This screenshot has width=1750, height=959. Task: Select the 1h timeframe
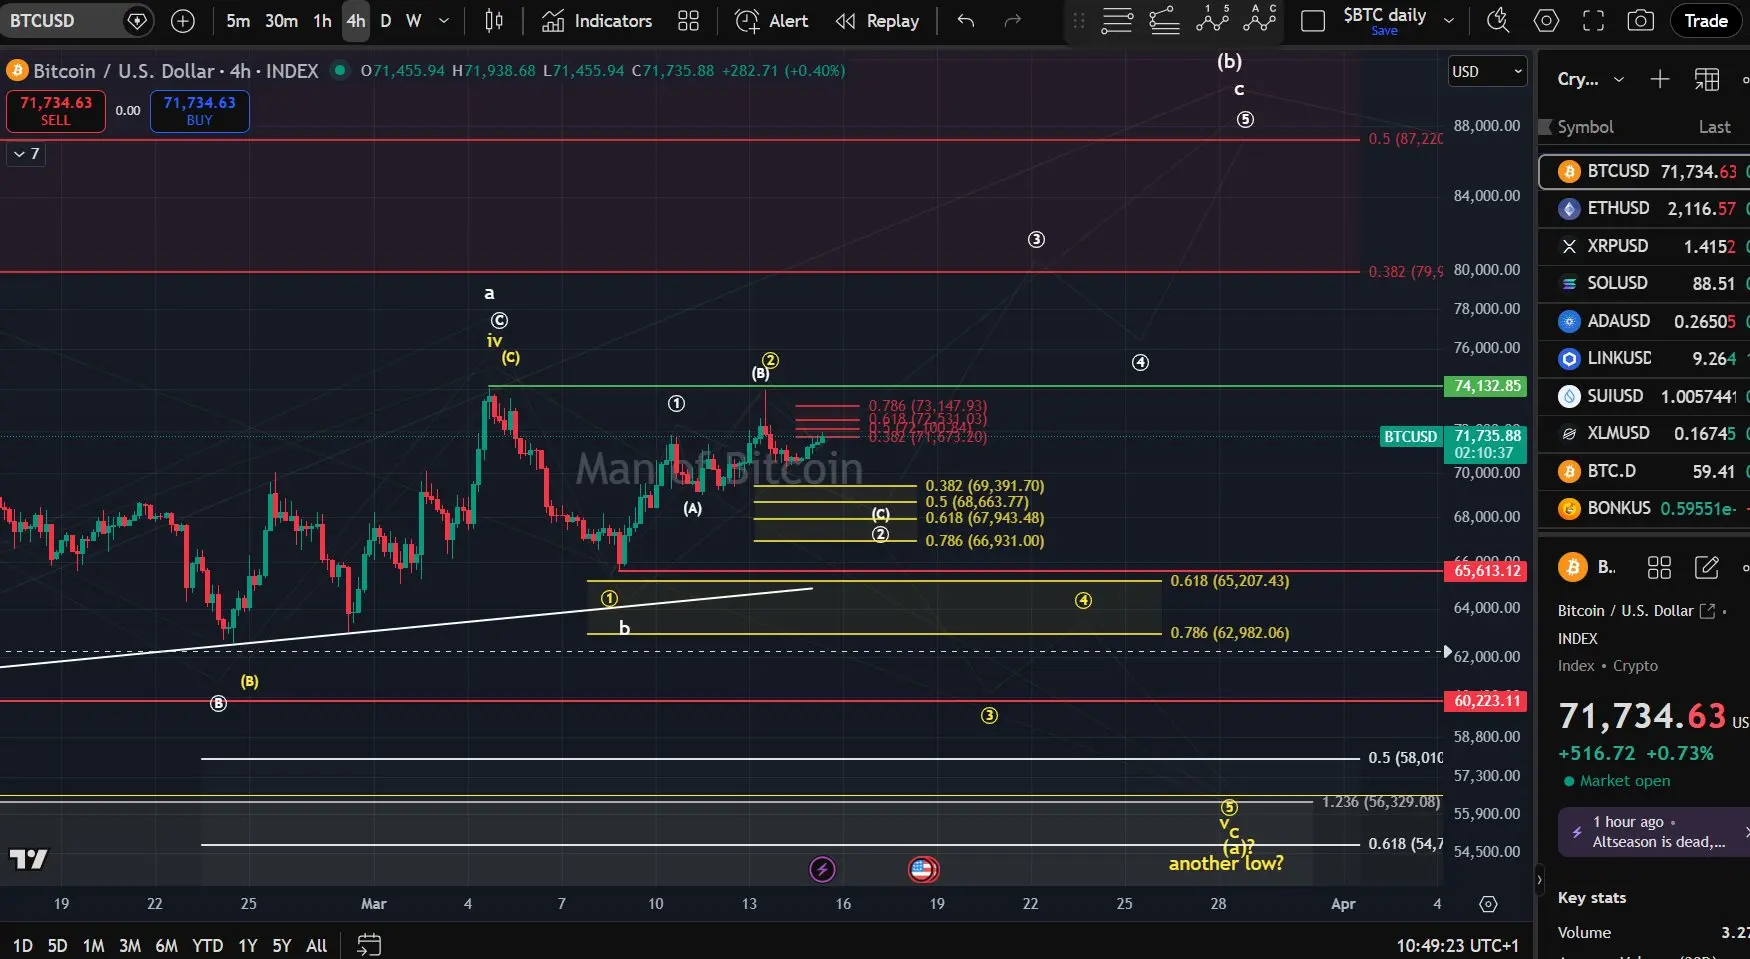pyautogui.click(x=322, y=20)
